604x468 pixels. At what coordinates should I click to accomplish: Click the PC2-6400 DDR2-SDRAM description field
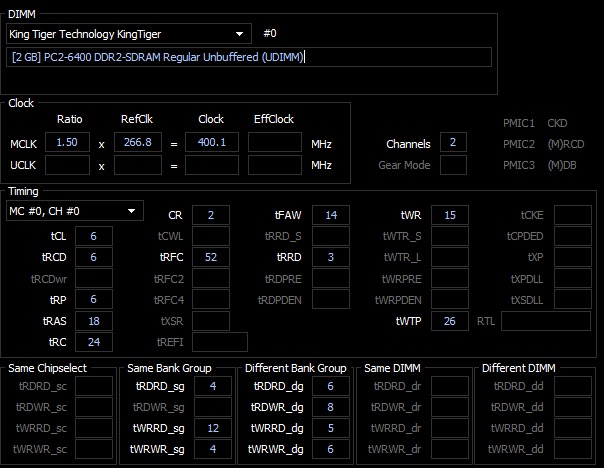(249, 57)
